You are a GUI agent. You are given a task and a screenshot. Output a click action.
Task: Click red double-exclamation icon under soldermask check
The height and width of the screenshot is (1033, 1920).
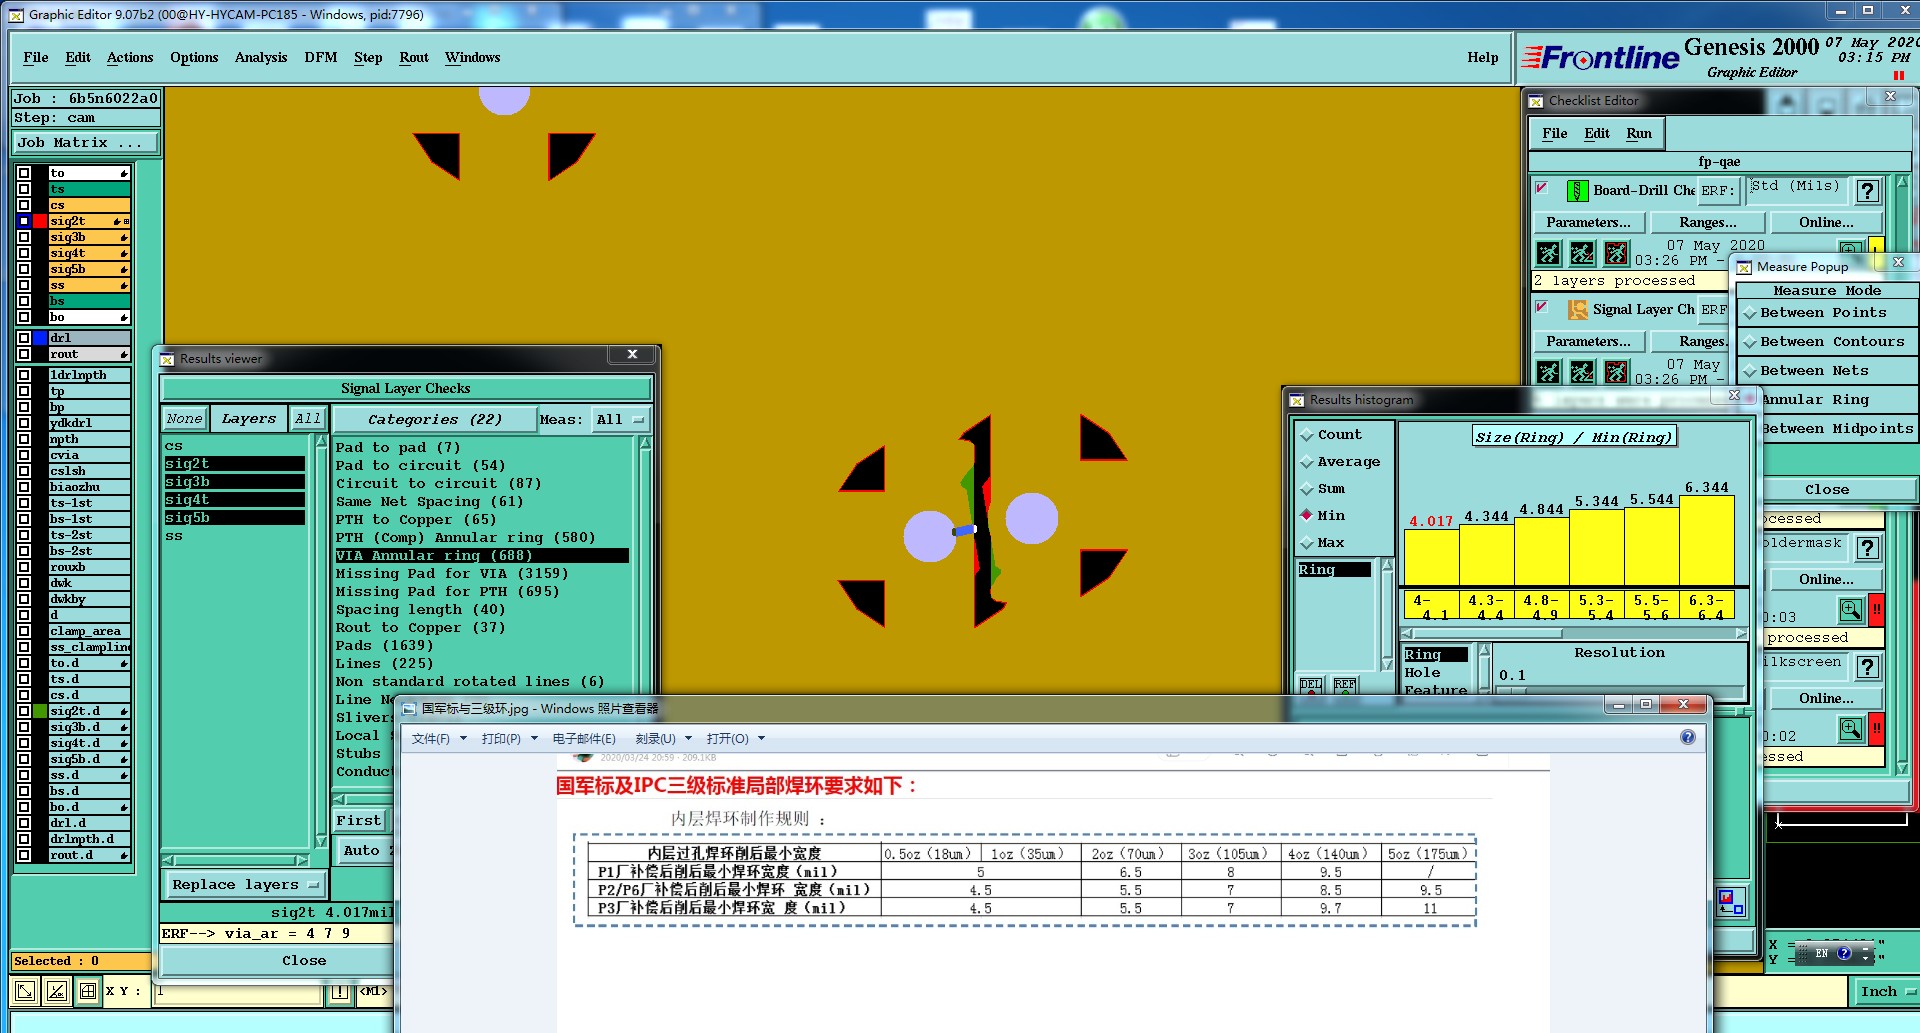click(1877, 610)
